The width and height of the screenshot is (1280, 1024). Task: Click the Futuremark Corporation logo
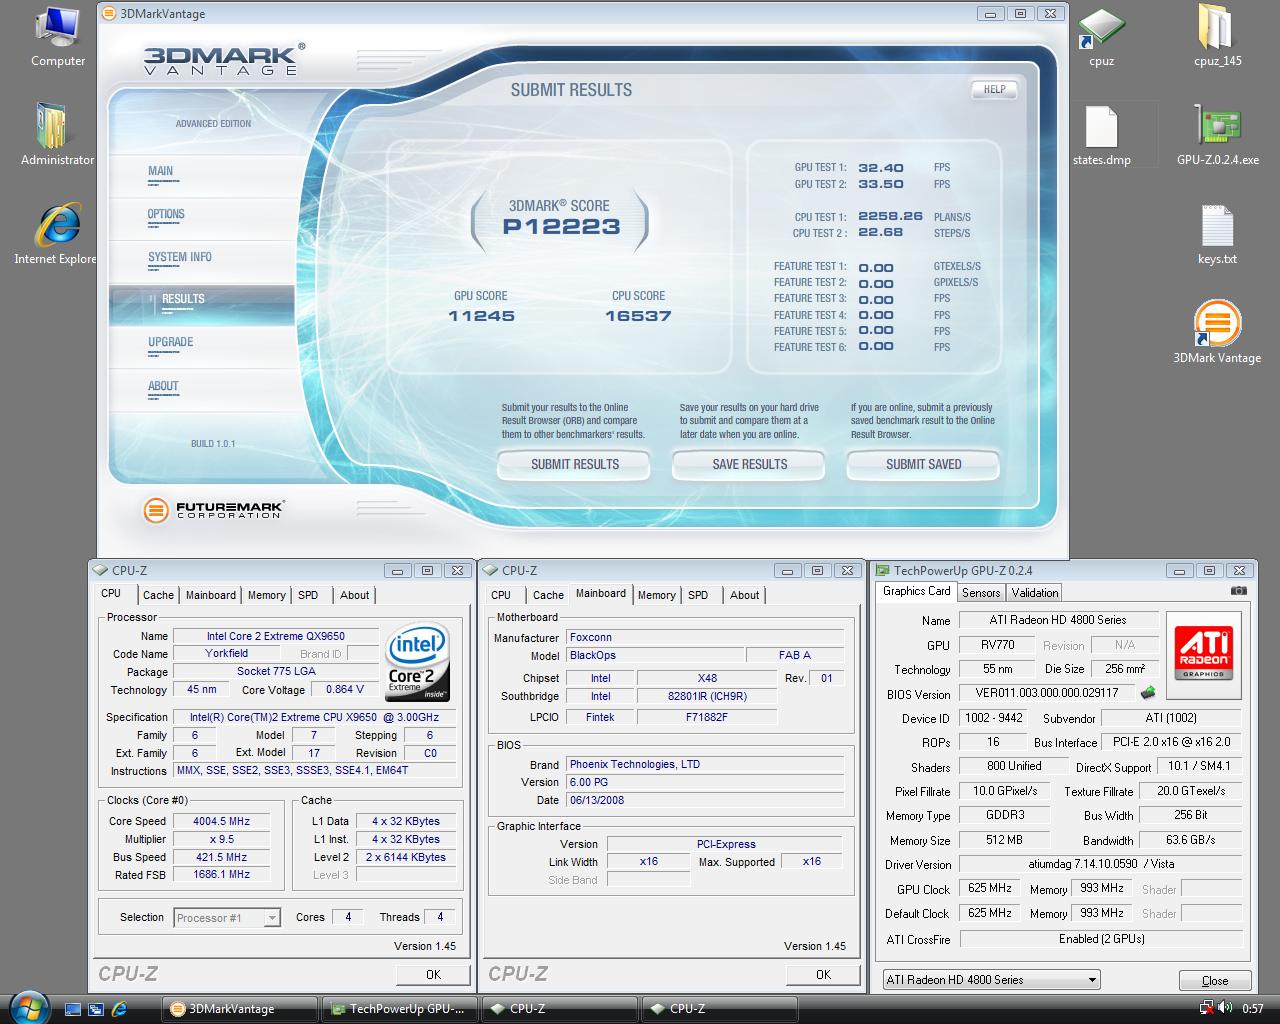(x=214, y=510)
